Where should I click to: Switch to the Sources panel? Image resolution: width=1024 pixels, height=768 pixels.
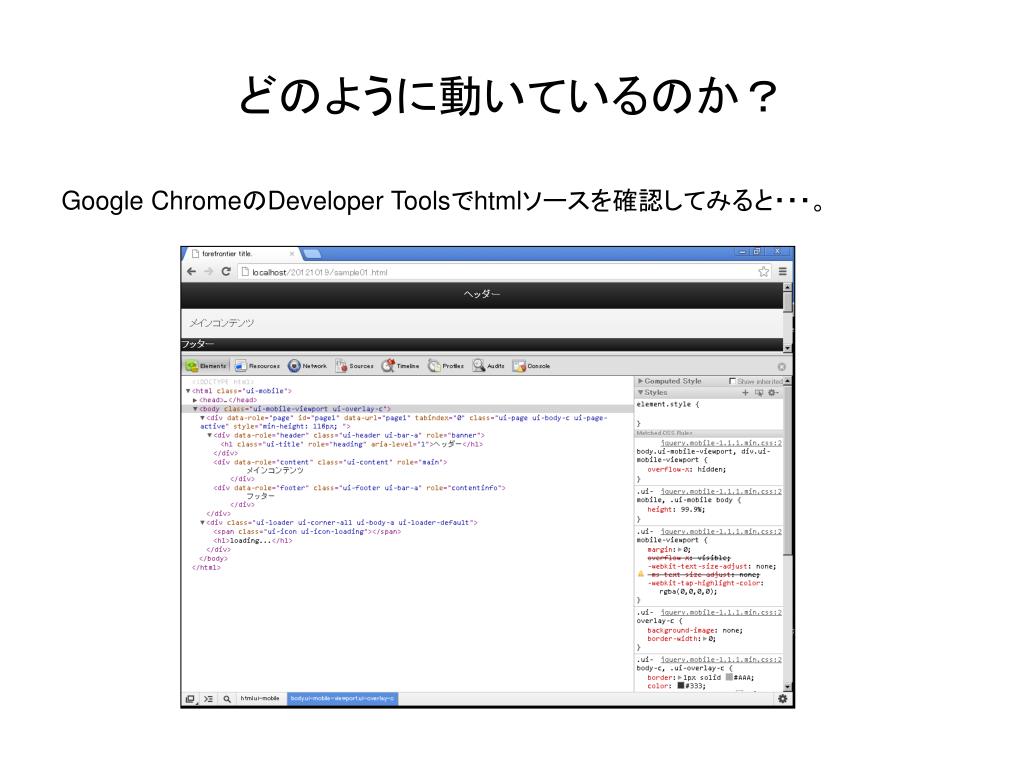point(354,366)
